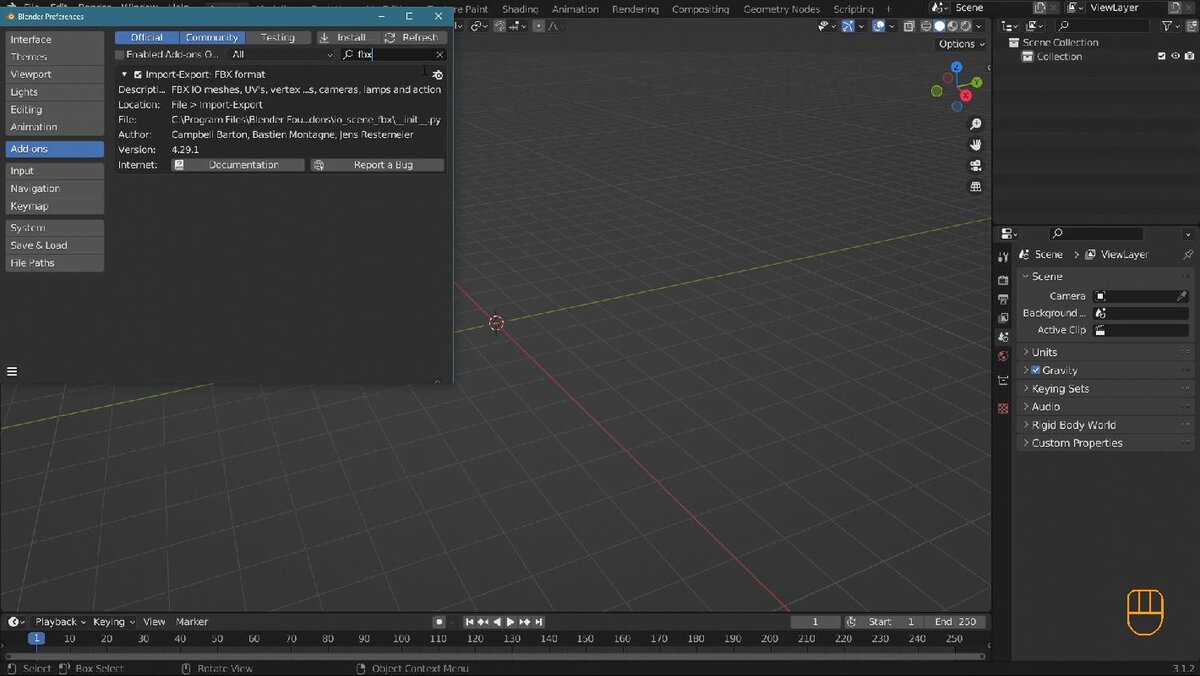Open the Interface preferences section
Viewport: 1200px width, 676px height.
tap(54, 40)
